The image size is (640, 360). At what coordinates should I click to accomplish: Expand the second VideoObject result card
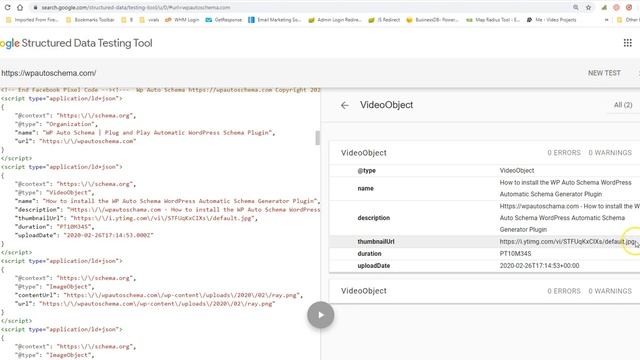(484, 291)
